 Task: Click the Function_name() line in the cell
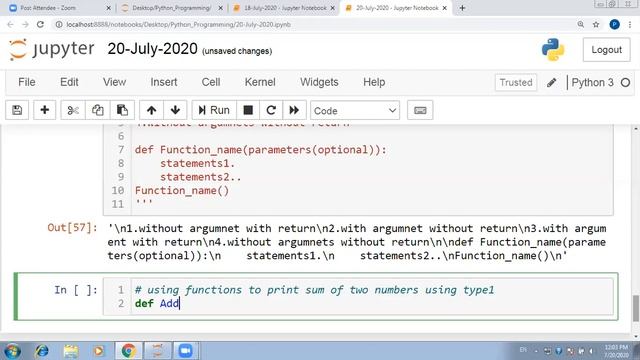pyautogui.click(x=182, y=191)
